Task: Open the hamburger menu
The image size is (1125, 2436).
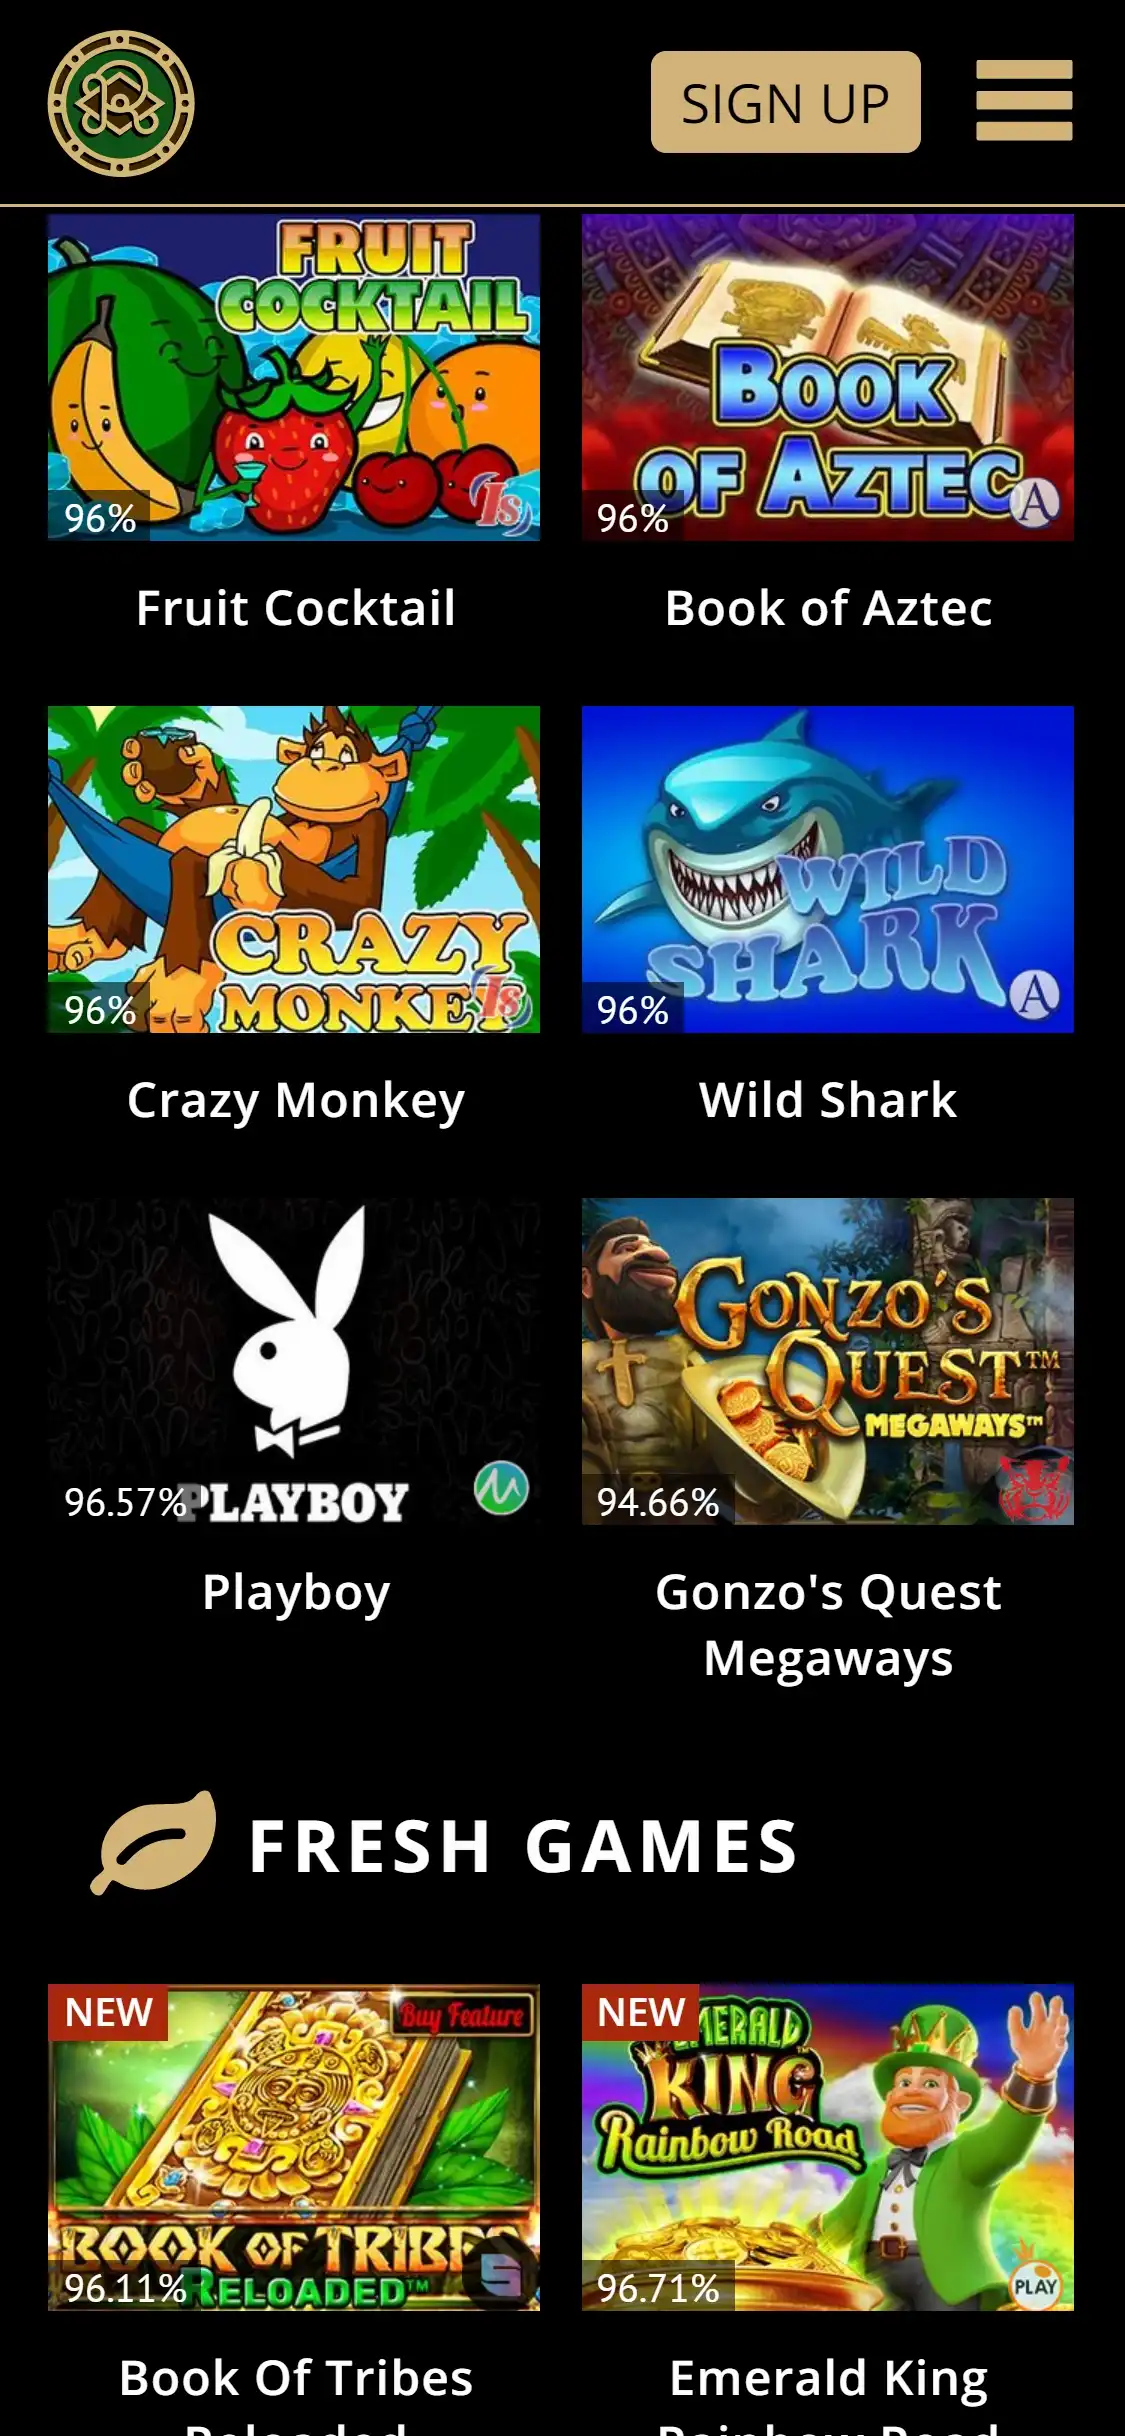Action: pos(1024,100)
